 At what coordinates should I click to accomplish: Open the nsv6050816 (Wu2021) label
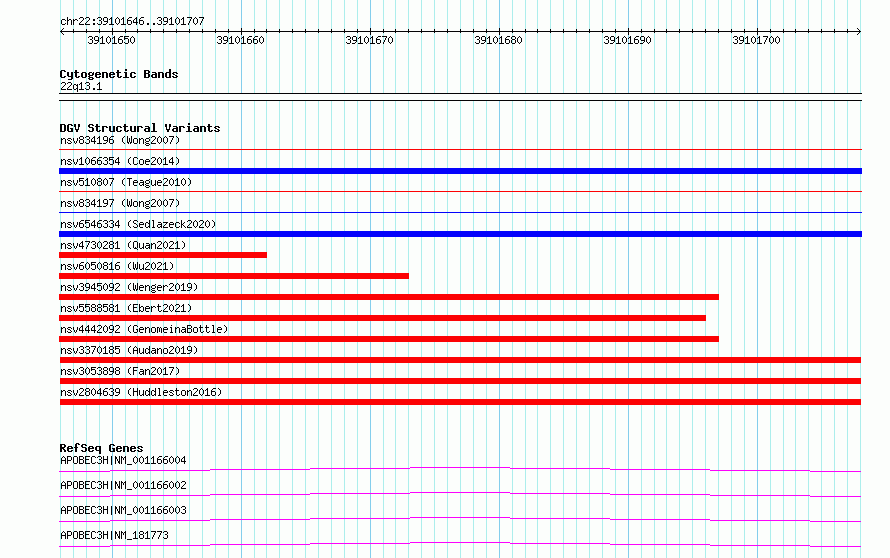coord(117,266)
